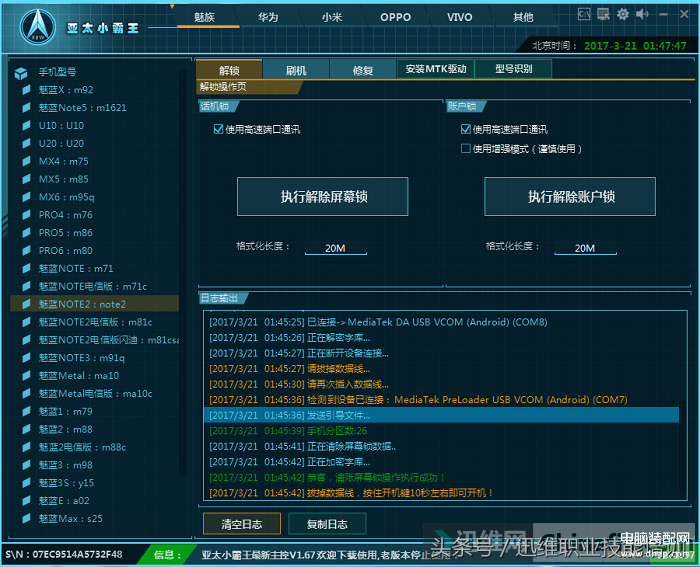The width and height of the screenshot is (700, 567).
Task: Open the 安装MTK驱动 tab
Action: coord(436,69)
